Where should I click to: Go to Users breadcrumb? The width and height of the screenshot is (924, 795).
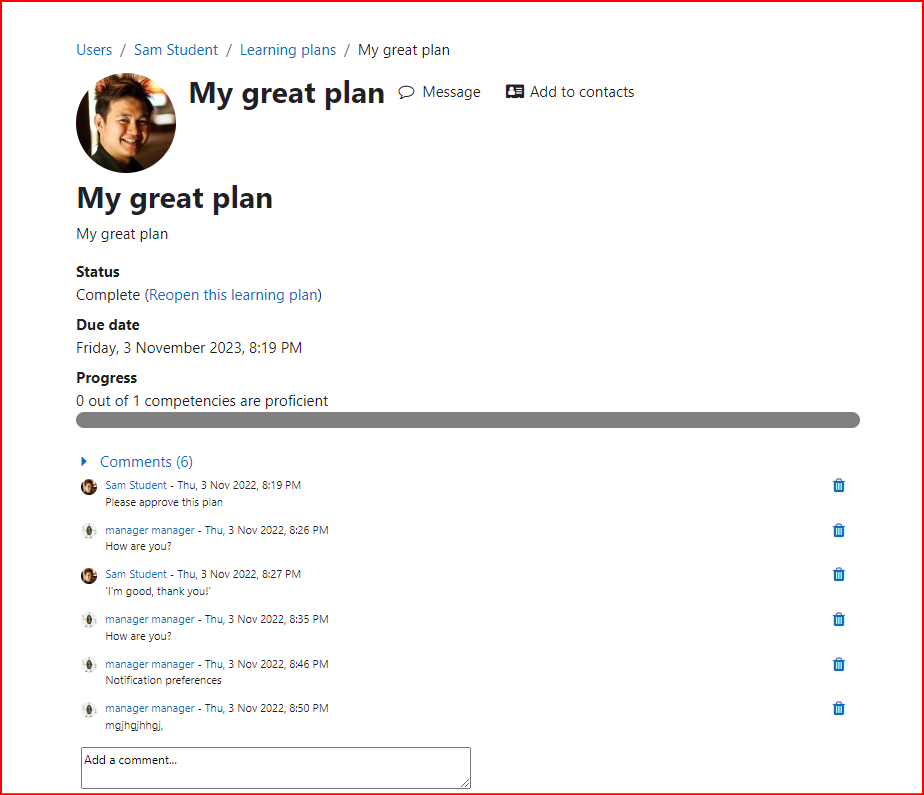[x=94, y=50]
